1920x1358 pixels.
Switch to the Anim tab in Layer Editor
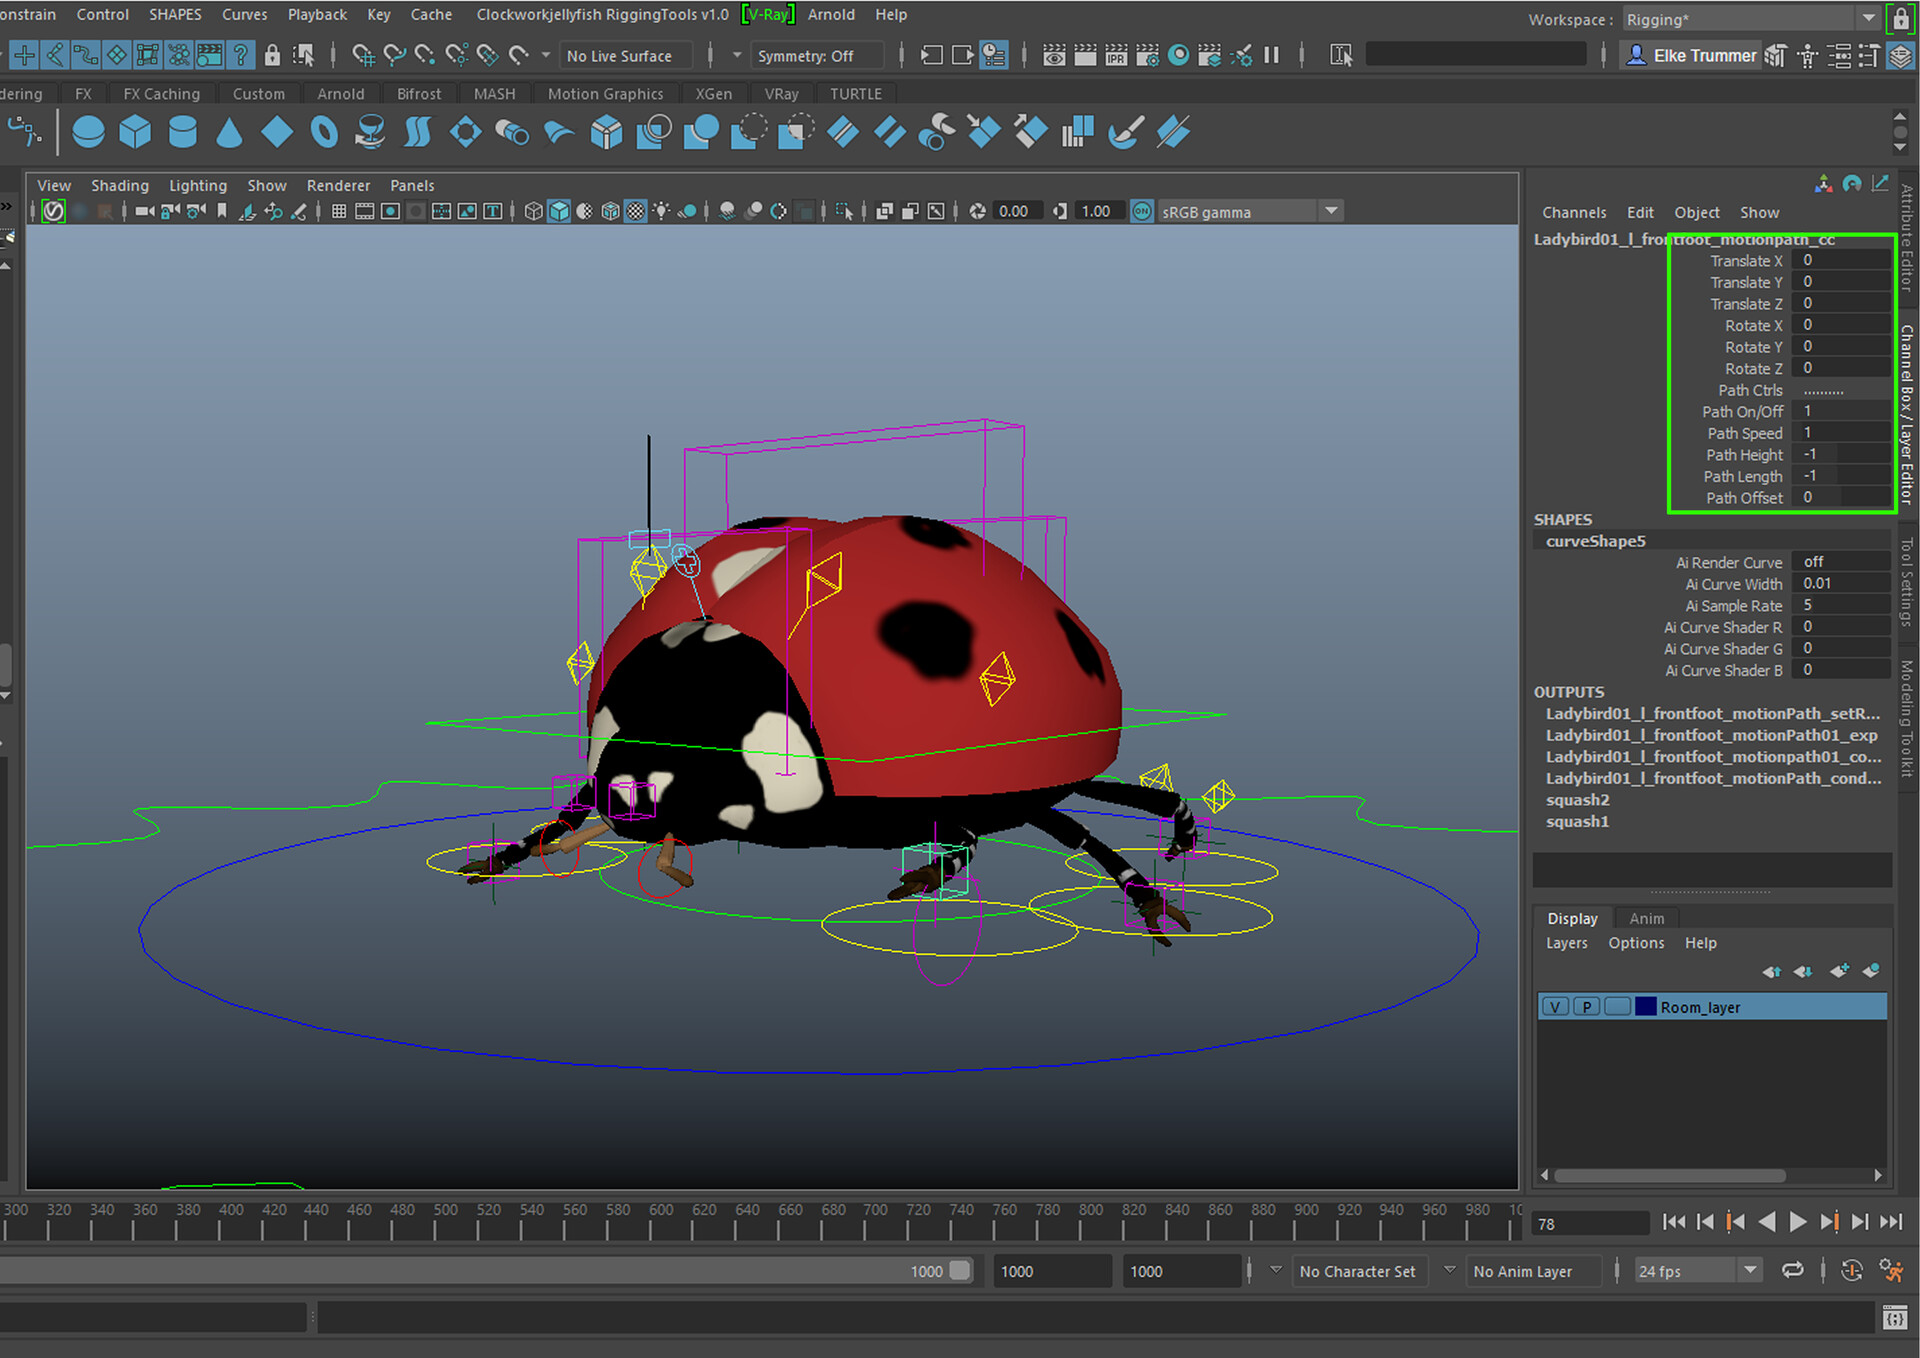(1646, 917)
